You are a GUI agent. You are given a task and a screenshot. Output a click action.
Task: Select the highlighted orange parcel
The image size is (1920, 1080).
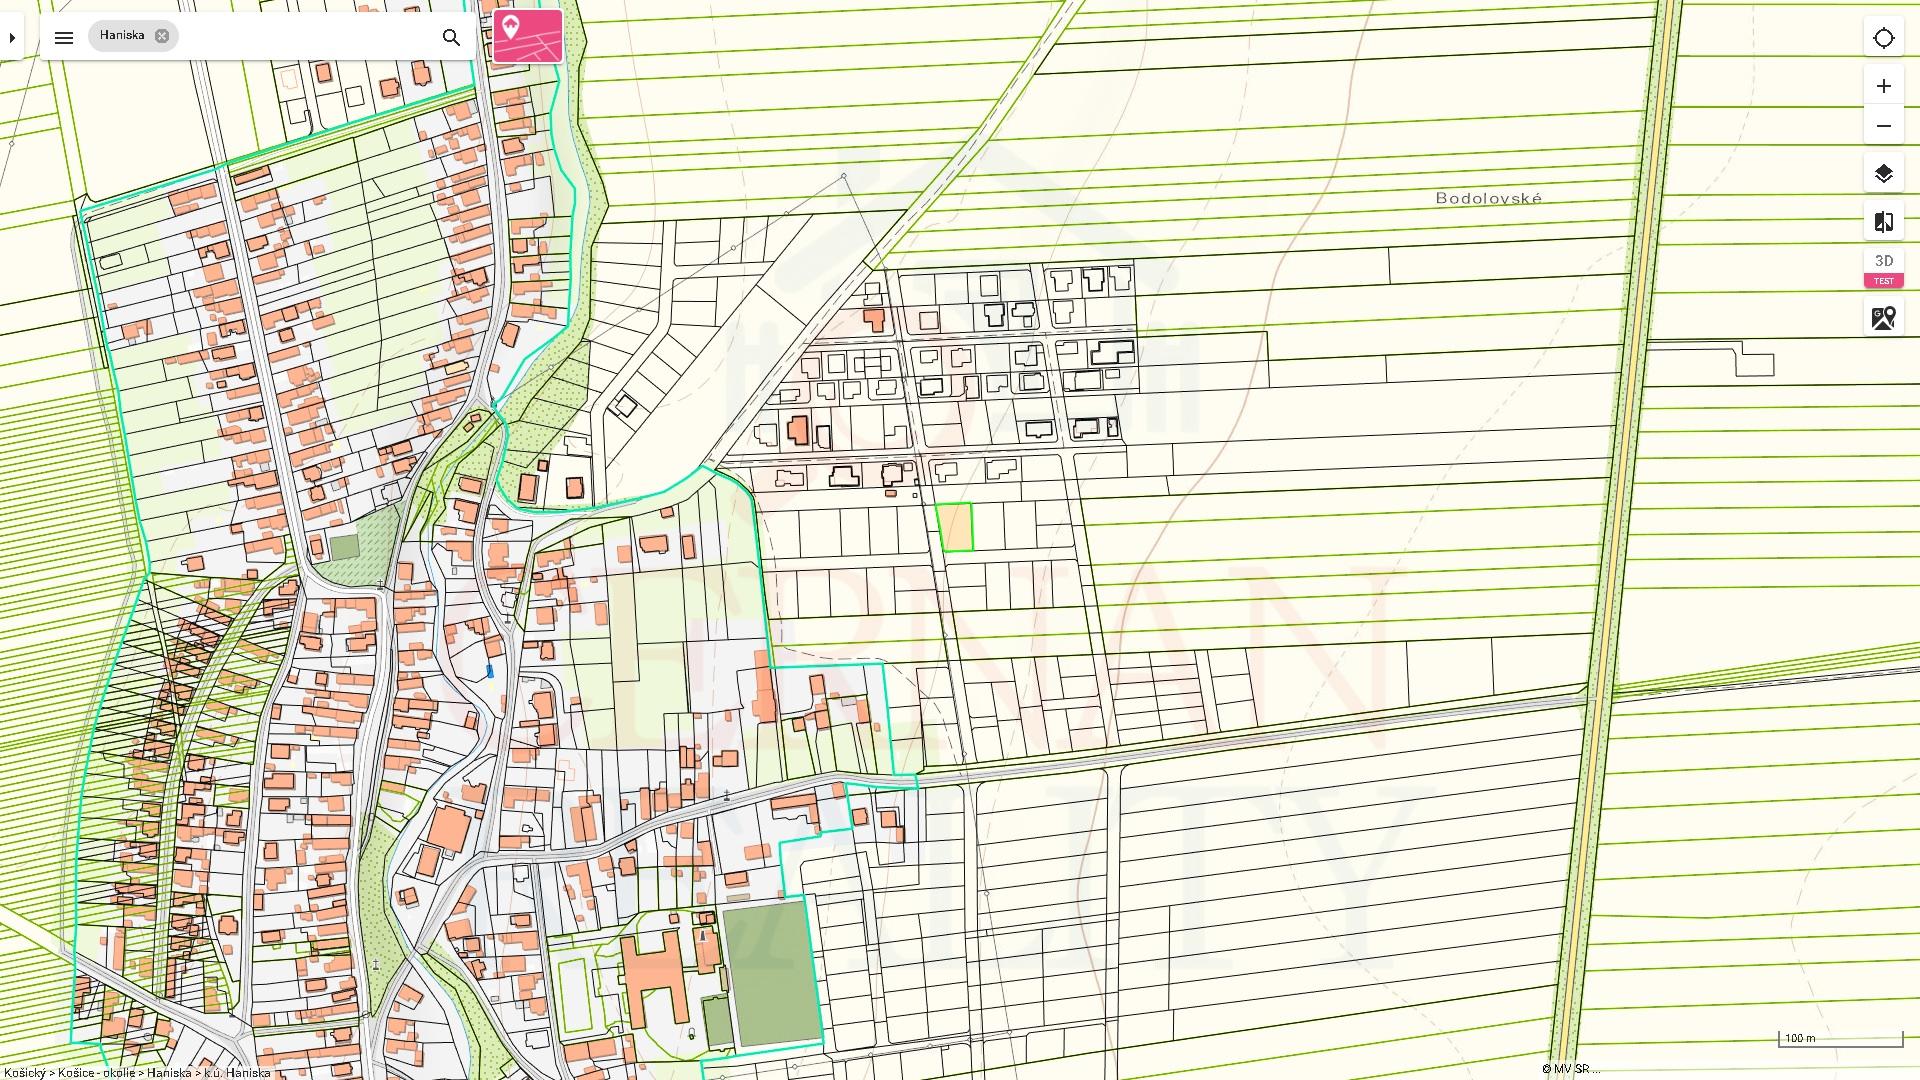[x=955, y=527]
